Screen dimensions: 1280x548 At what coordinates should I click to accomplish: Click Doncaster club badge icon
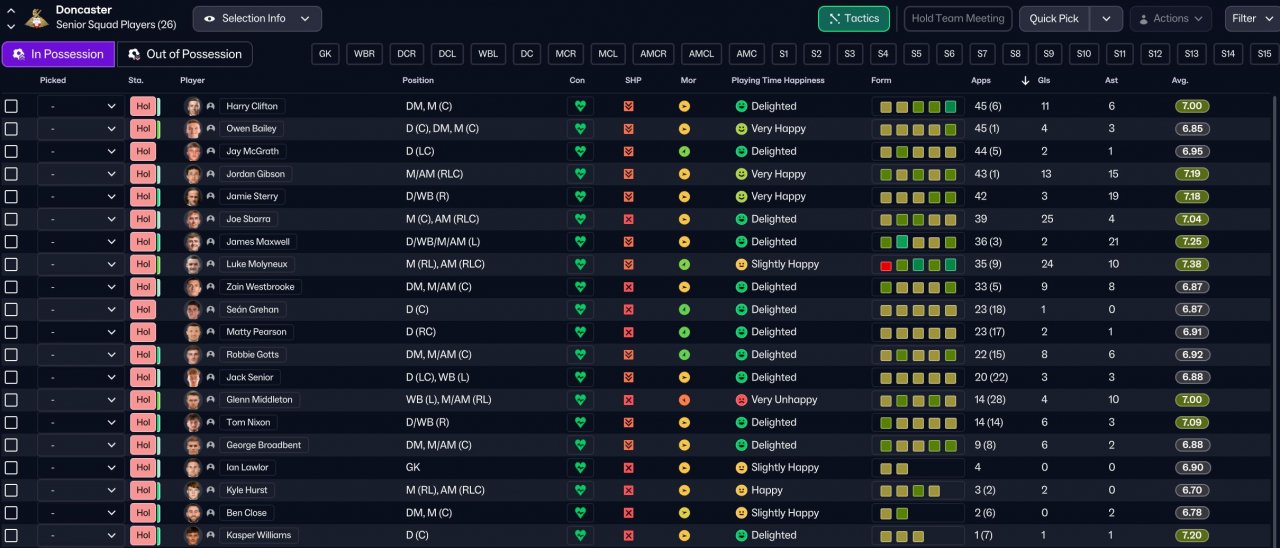35,17
